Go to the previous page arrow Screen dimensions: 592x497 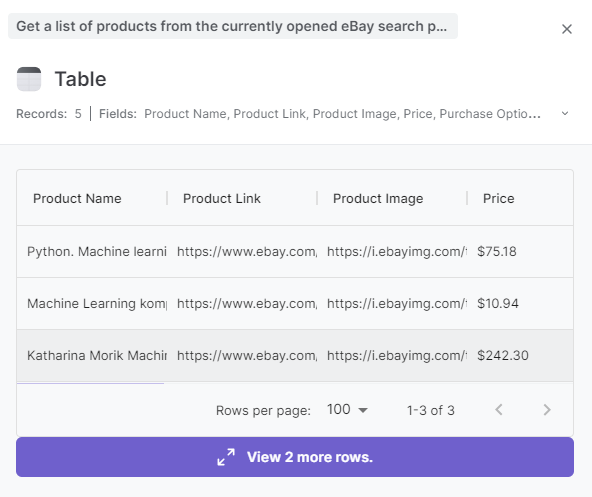tap(499, 410)
